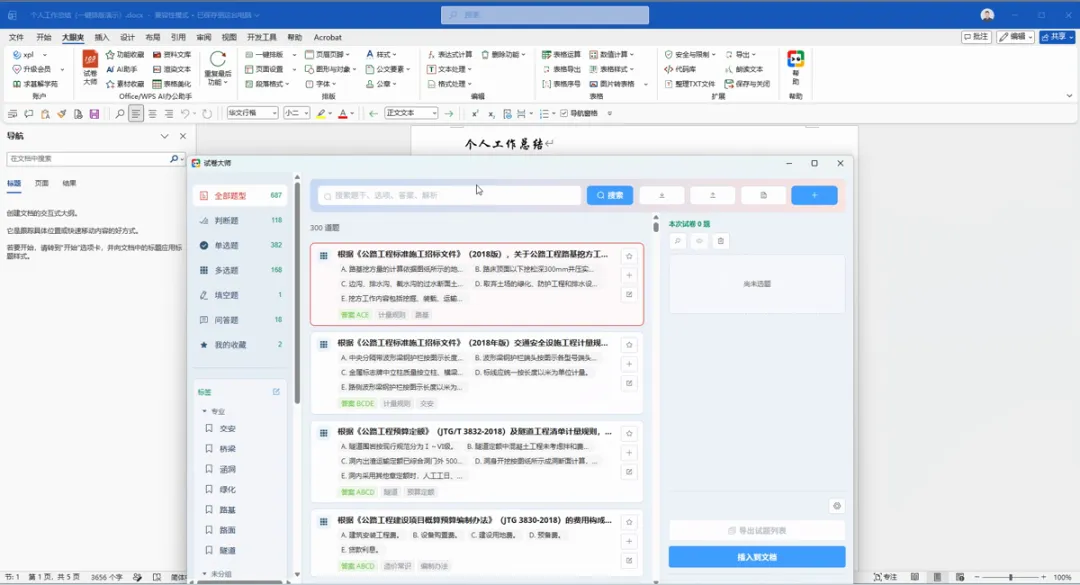Click the magnifier icon in quick toolbar
This screenshot has height=585, width=1080.
(120, 114)
